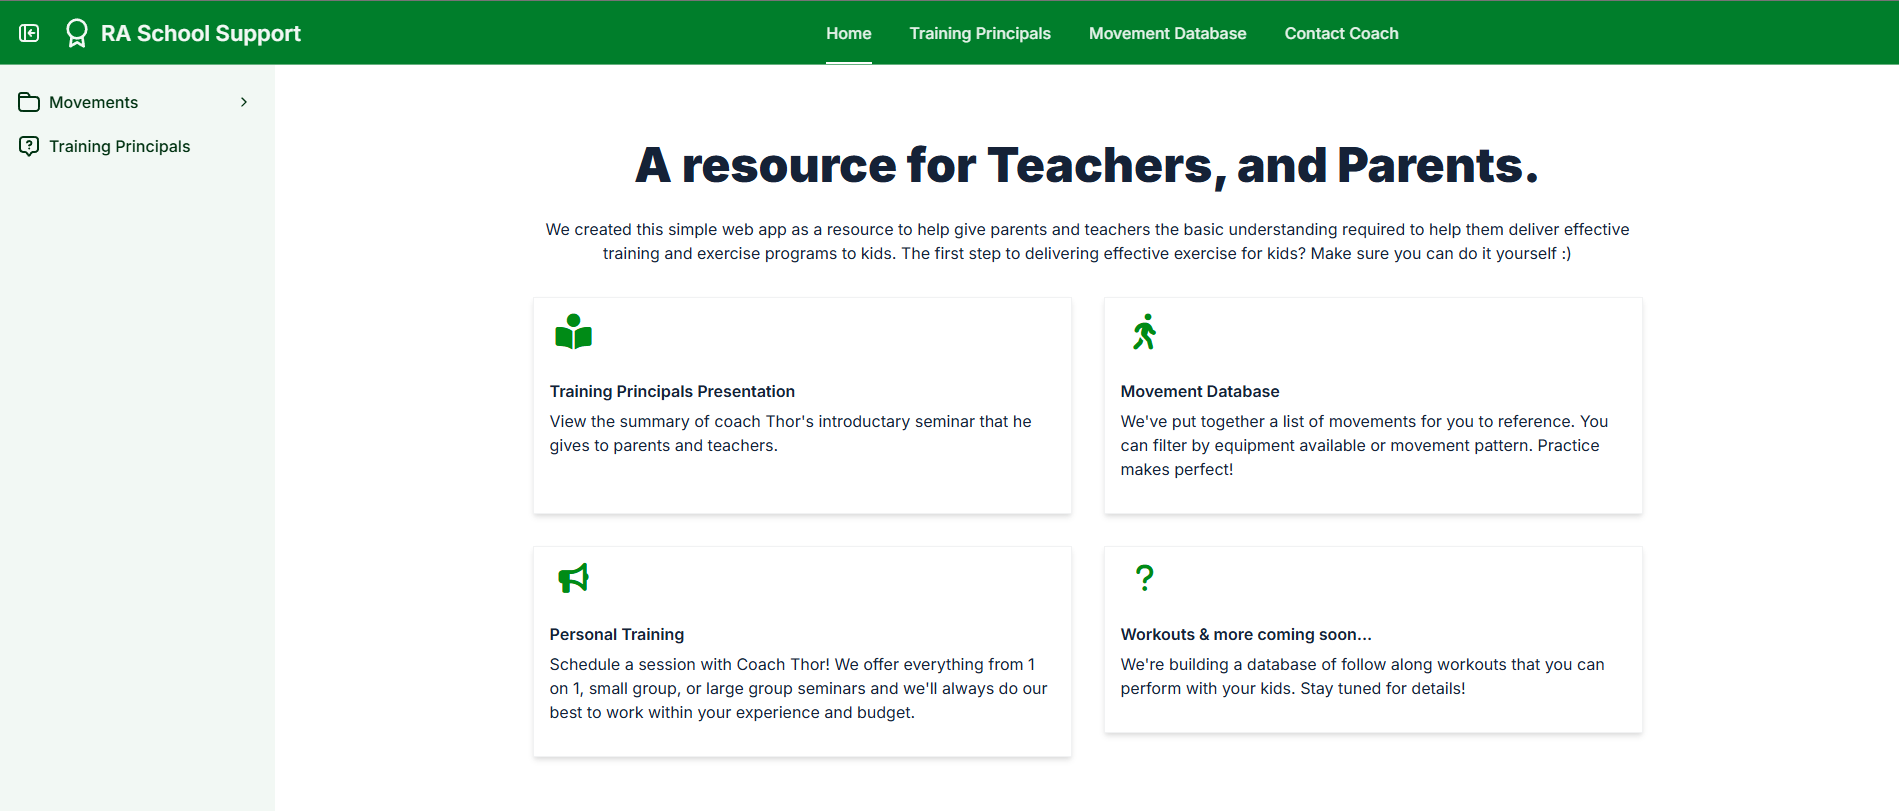This screenshot has height=811, width=1899.
Task: Click the running person icon
Action: (1144, 332)
